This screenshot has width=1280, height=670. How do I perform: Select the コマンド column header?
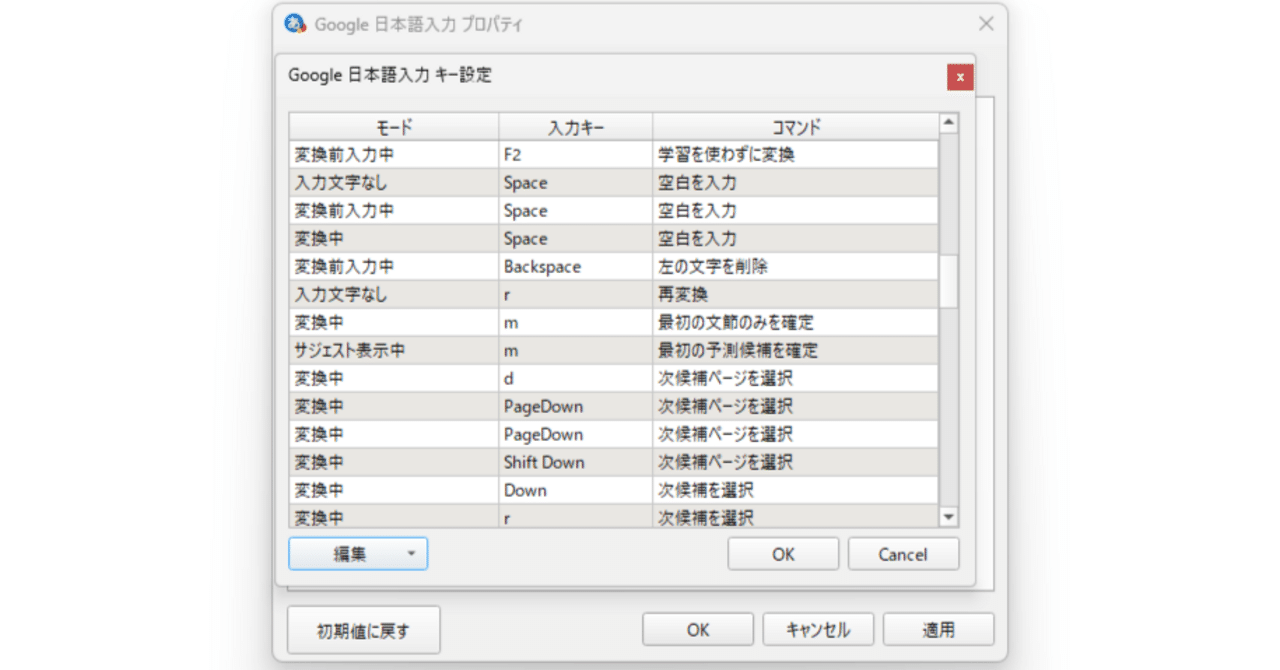[x=795, y=126]
